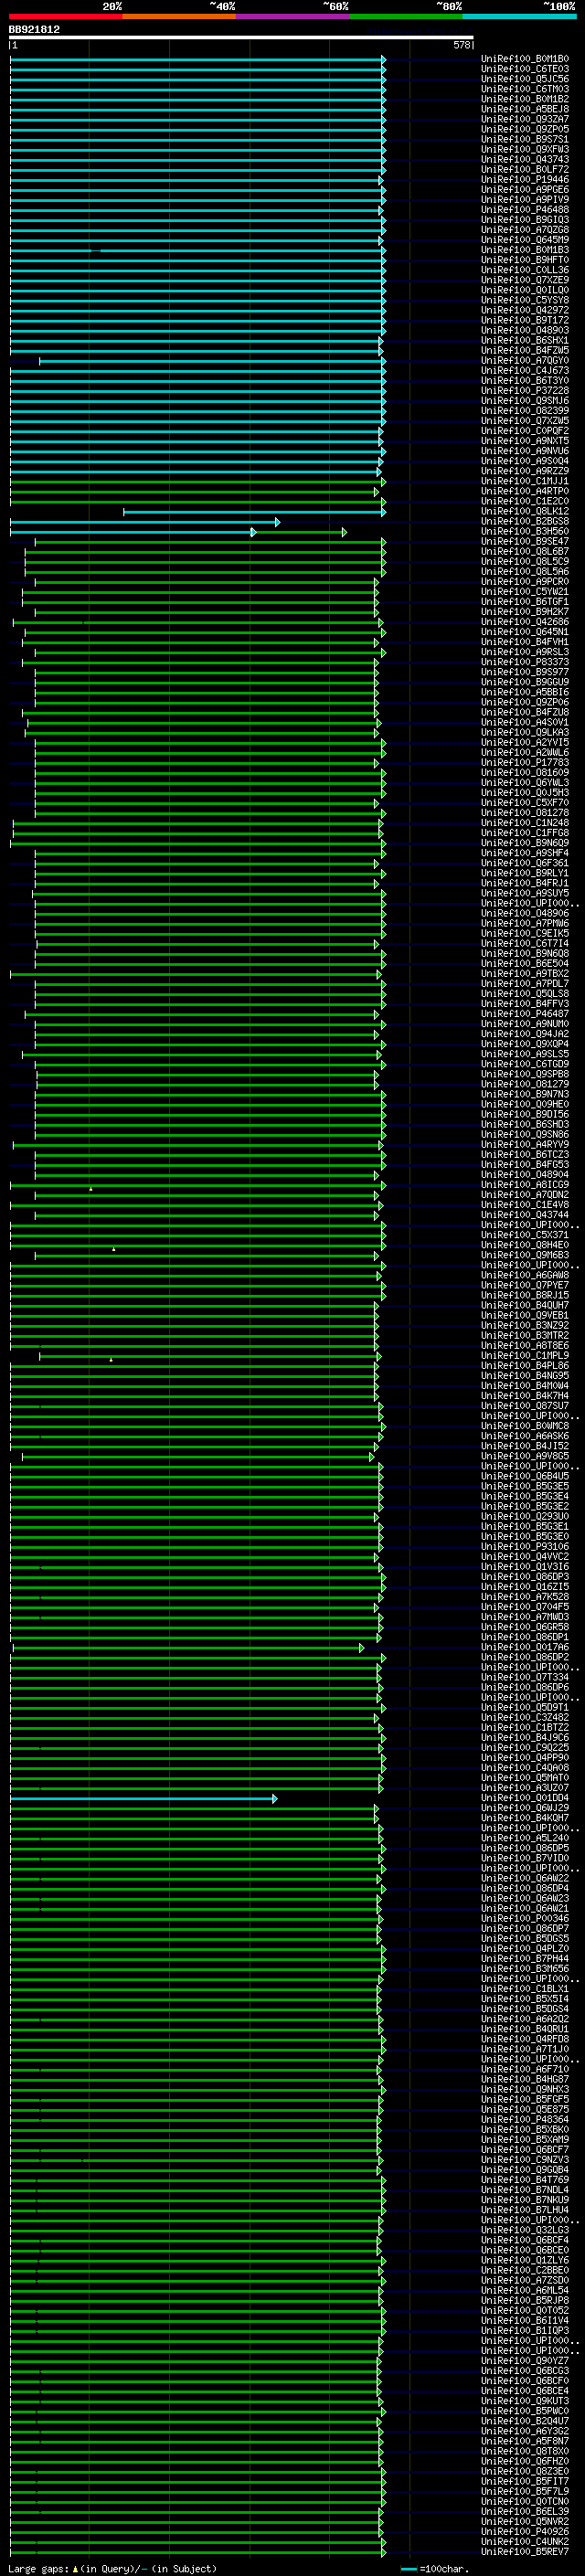The height and width of the screenshot is (2576, 585).
Task: Select UniRef100_A6F710 label
Action: [525, 2070]
